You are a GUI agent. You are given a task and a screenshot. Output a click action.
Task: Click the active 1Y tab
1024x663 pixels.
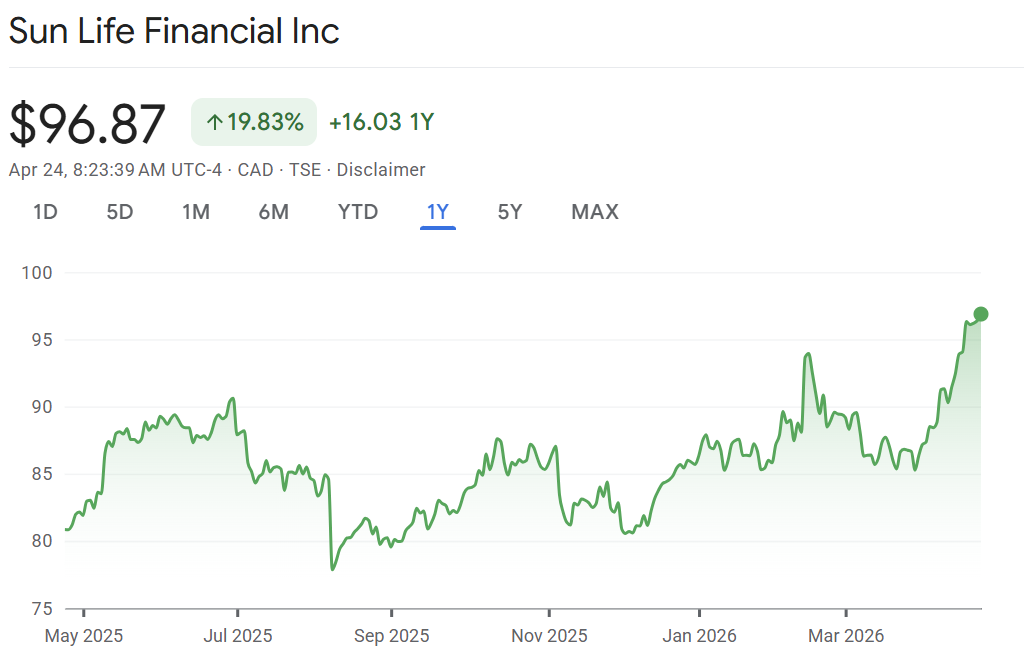[x=438, y=212]
